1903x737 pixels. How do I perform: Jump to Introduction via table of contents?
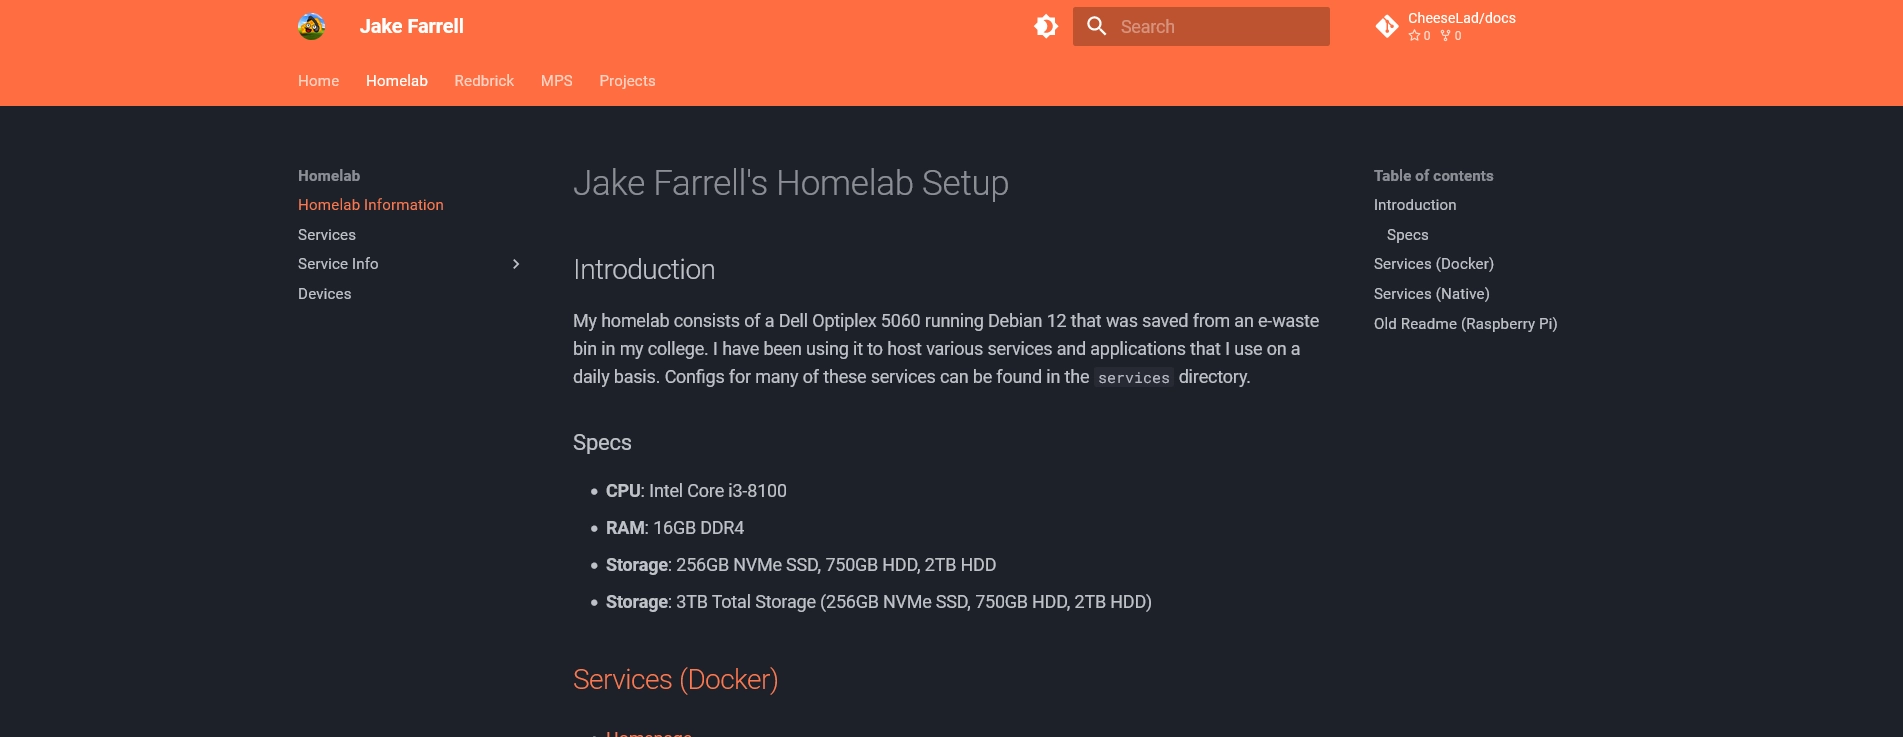[x=1414, y=204]
